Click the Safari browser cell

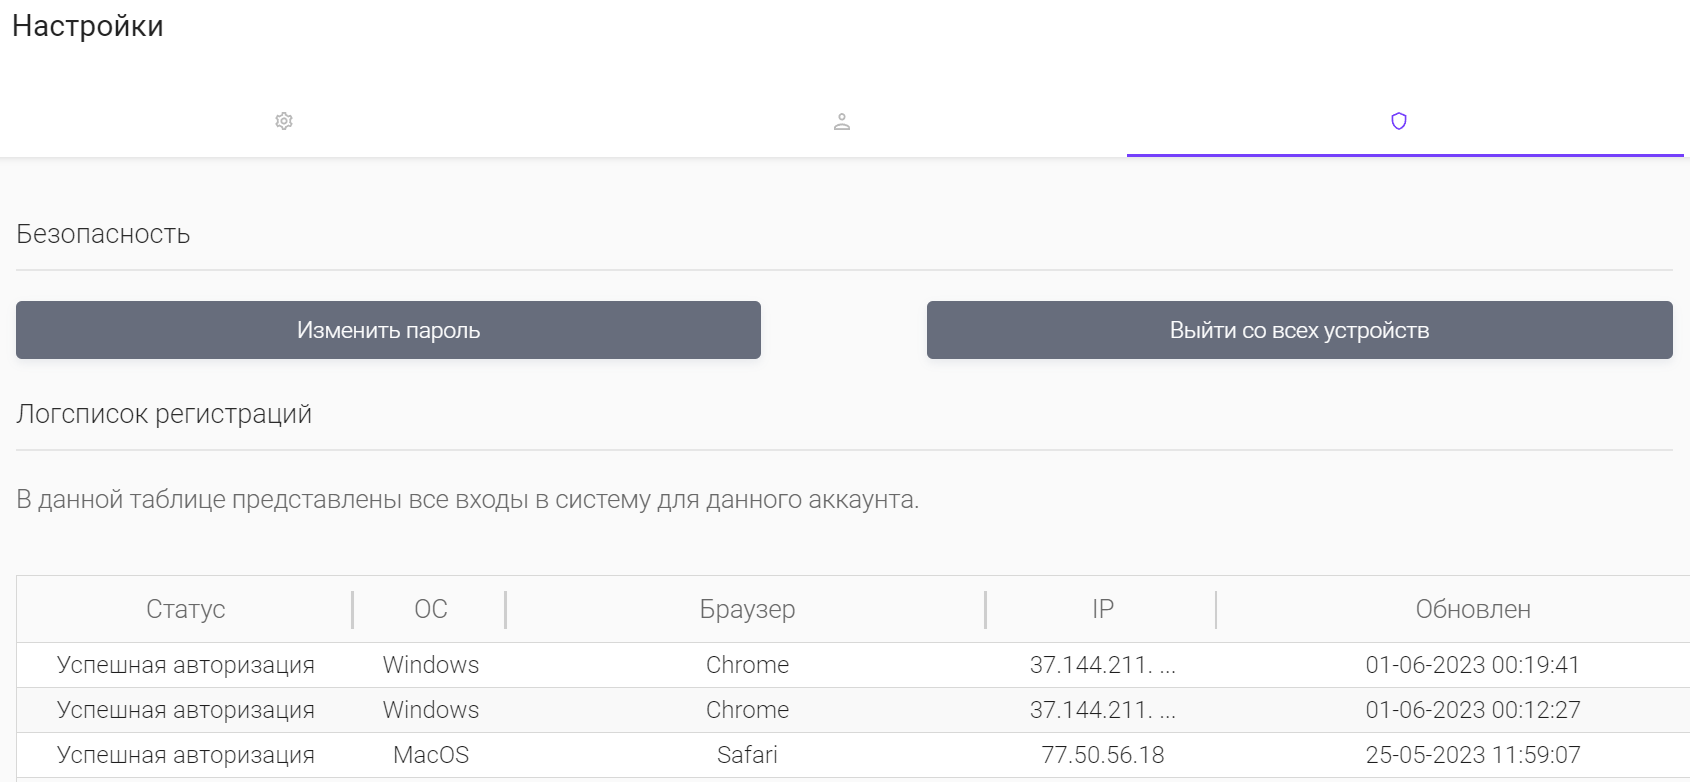click(x=747, y=755)
